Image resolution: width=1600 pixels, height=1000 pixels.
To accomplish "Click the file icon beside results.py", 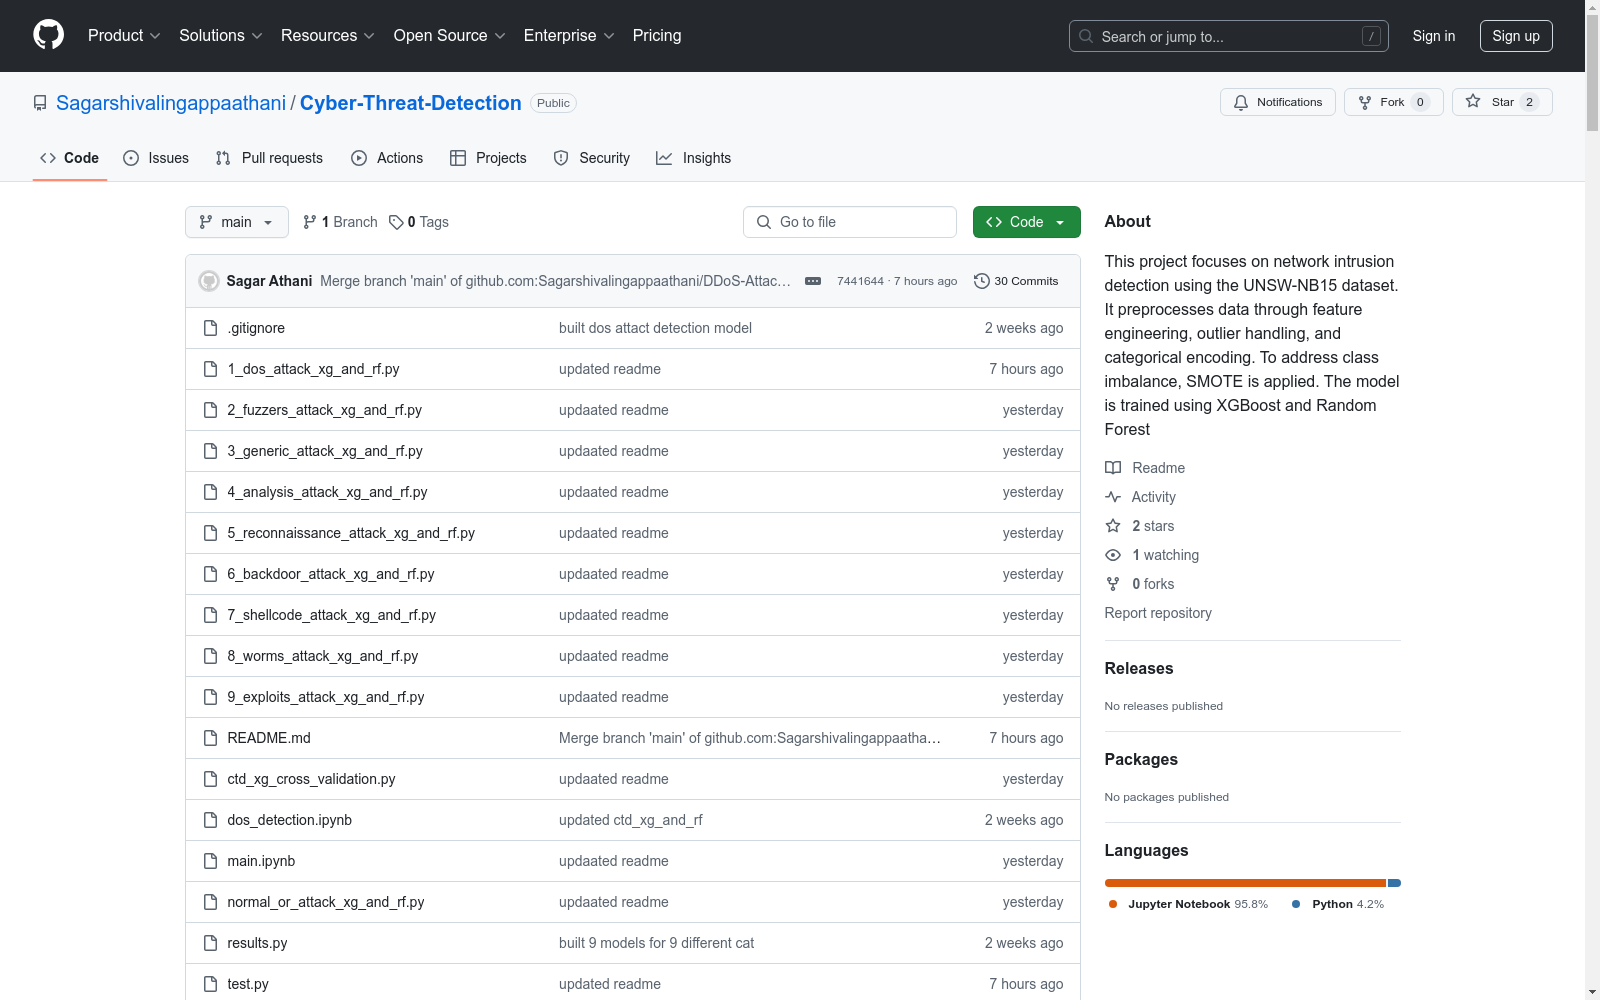I will pos(210,943).
